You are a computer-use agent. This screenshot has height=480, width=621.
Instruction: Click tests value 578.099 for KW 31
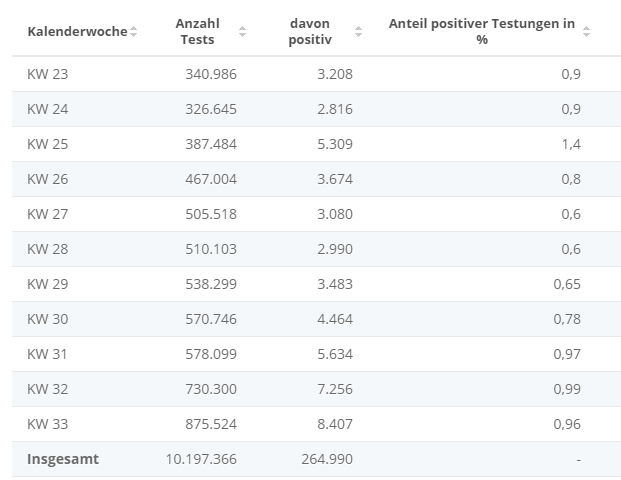(x=211, y=354)
